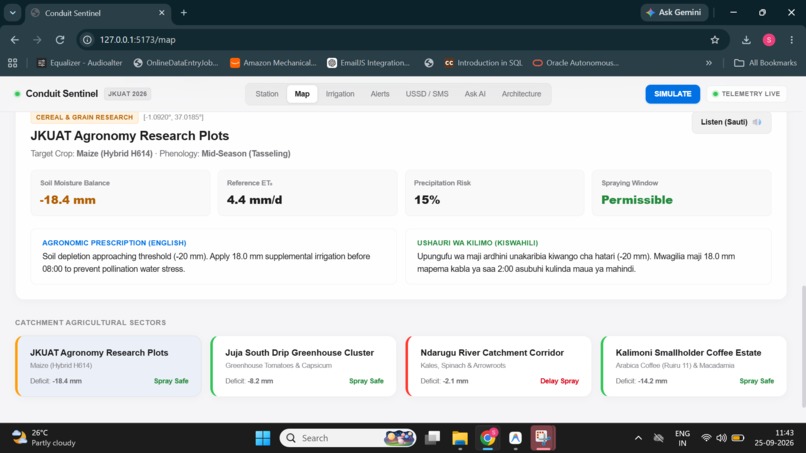Select the Ndarugu River Catchment Corridor card
806x453 pixels.
(499, 366)
